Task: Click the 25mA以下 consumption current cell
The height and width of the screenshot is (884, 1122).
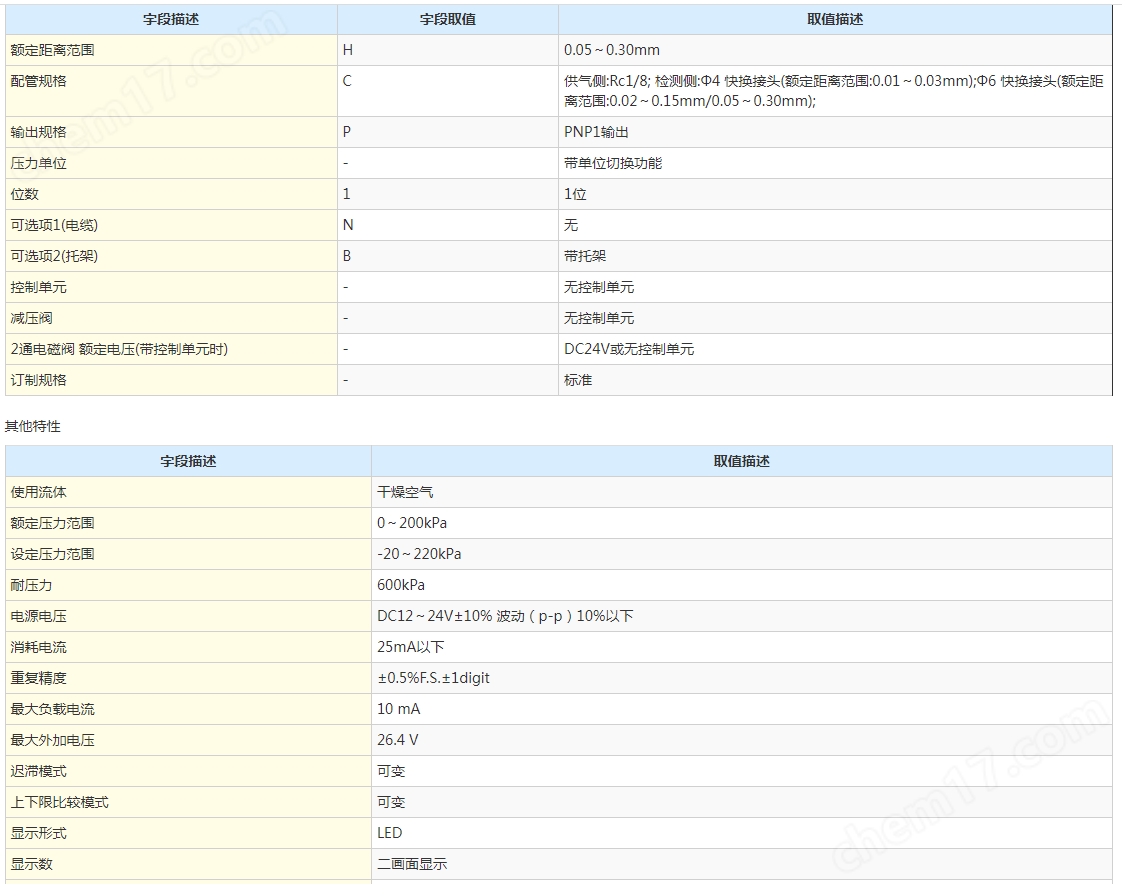Action: click(408, 646)
